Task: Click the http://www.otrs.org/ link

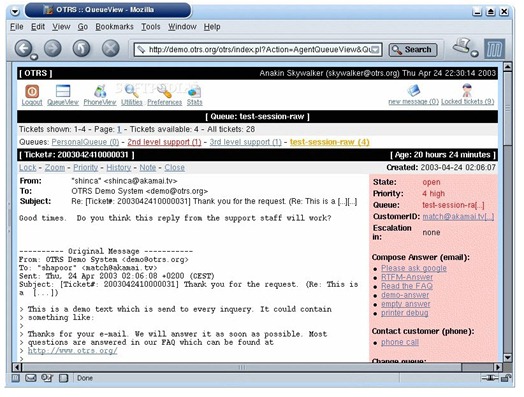Action: point(73,351)
